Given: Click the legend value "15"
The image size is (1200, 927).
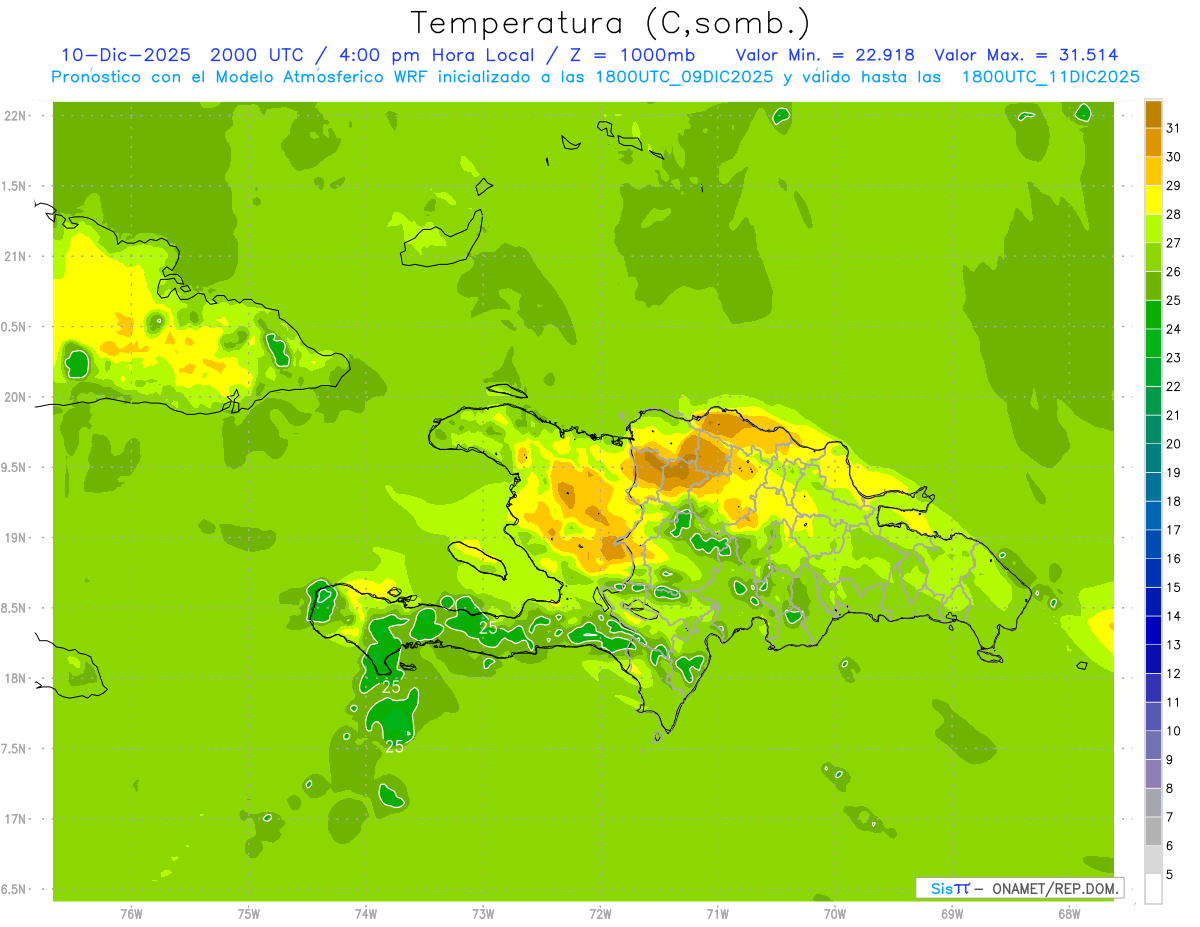Looking at the screenshot, I should [x=1174, y=588].
